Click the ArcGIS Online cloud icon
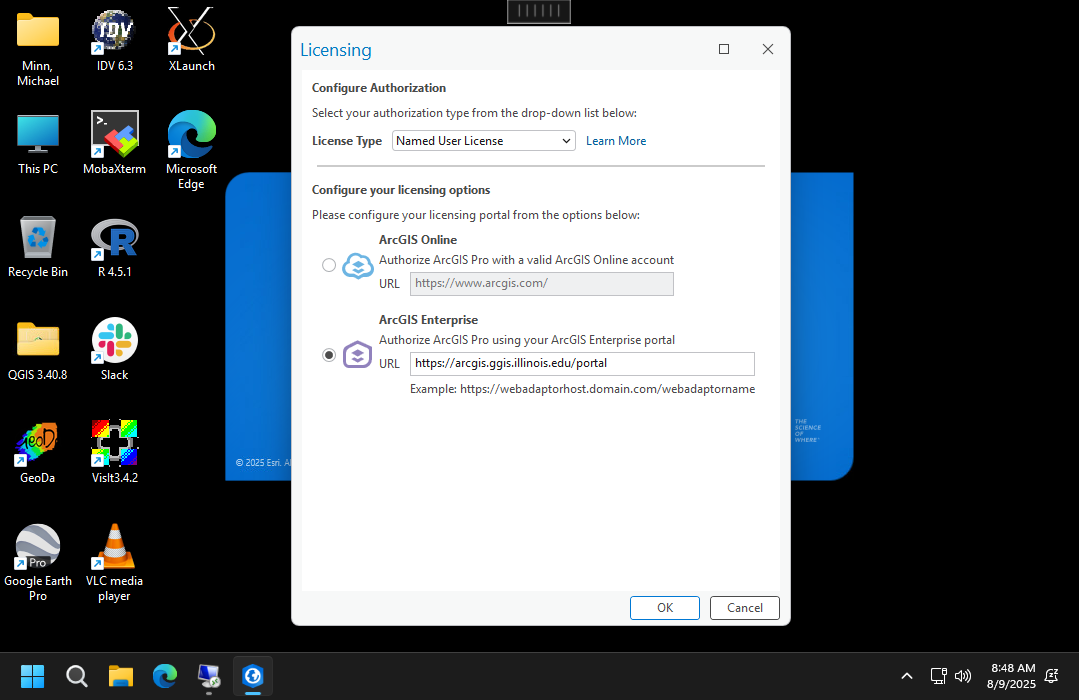The width and height of the screenshot is (1079, 700). pos(358,266)
